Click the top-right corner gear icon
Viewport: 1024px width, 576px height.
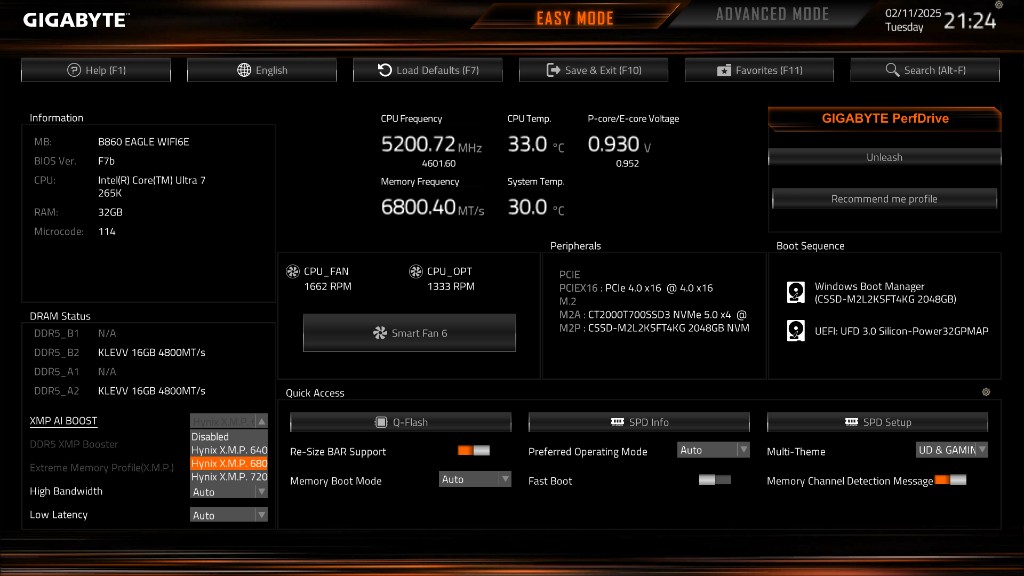tap(999, 5)
